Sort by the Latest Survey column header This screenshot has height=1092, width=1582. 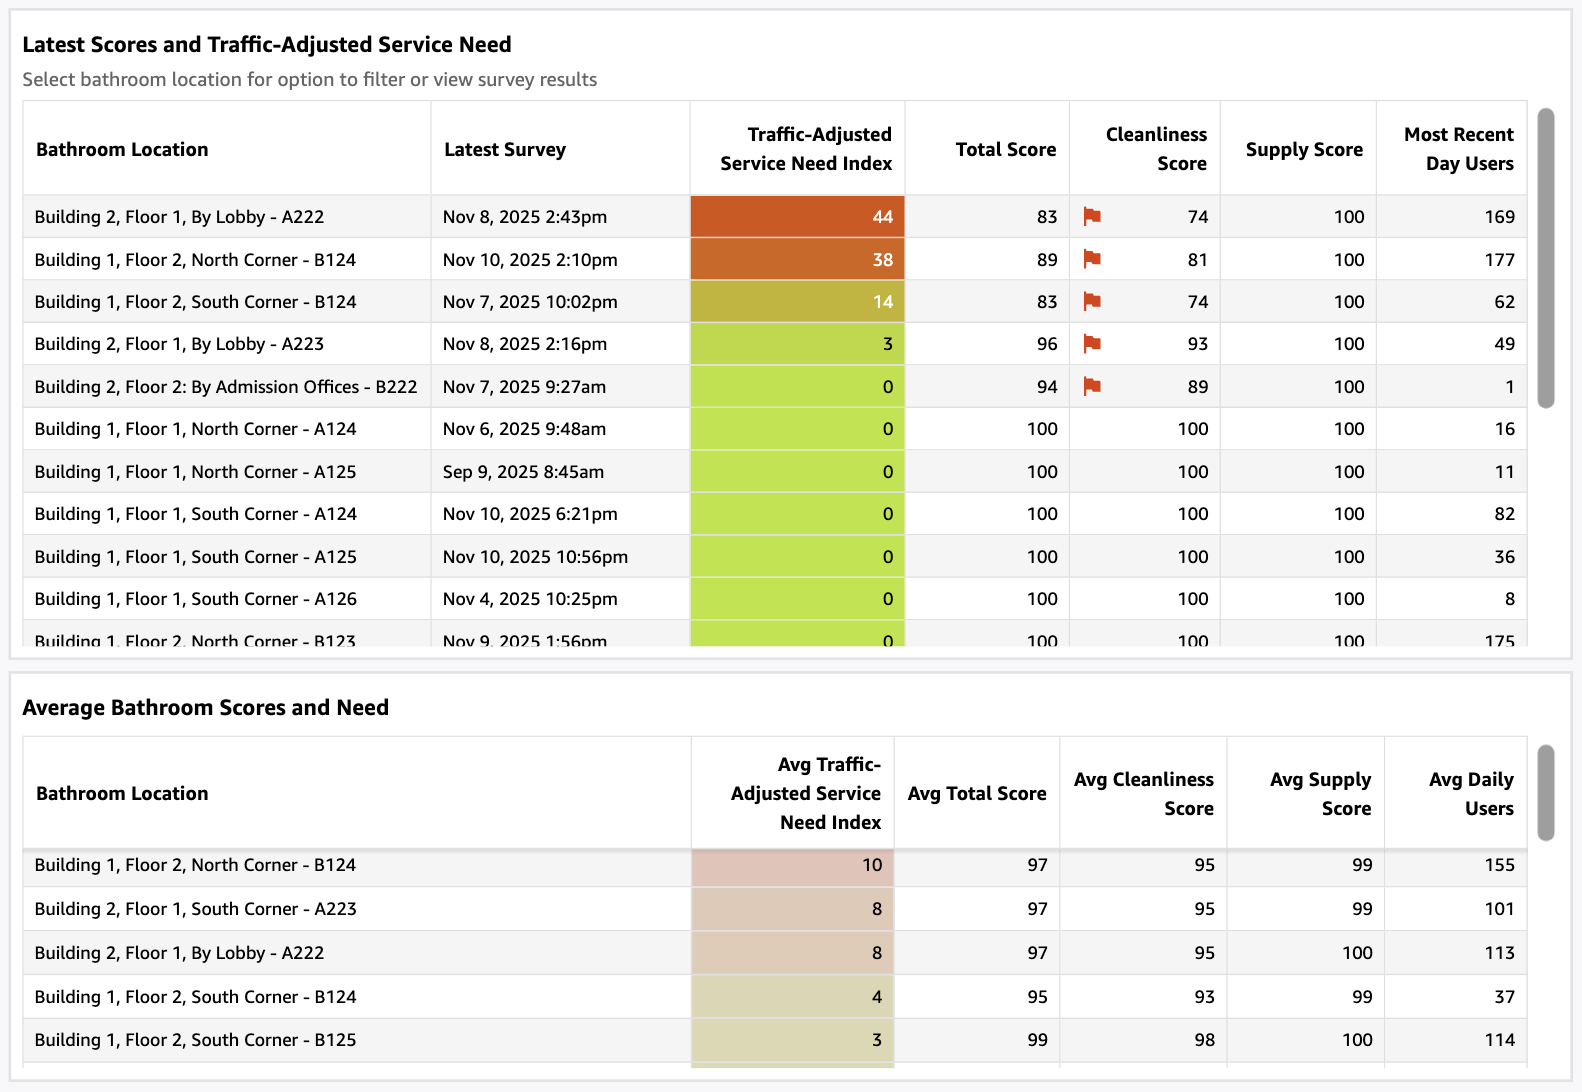[x=505, y=149]
